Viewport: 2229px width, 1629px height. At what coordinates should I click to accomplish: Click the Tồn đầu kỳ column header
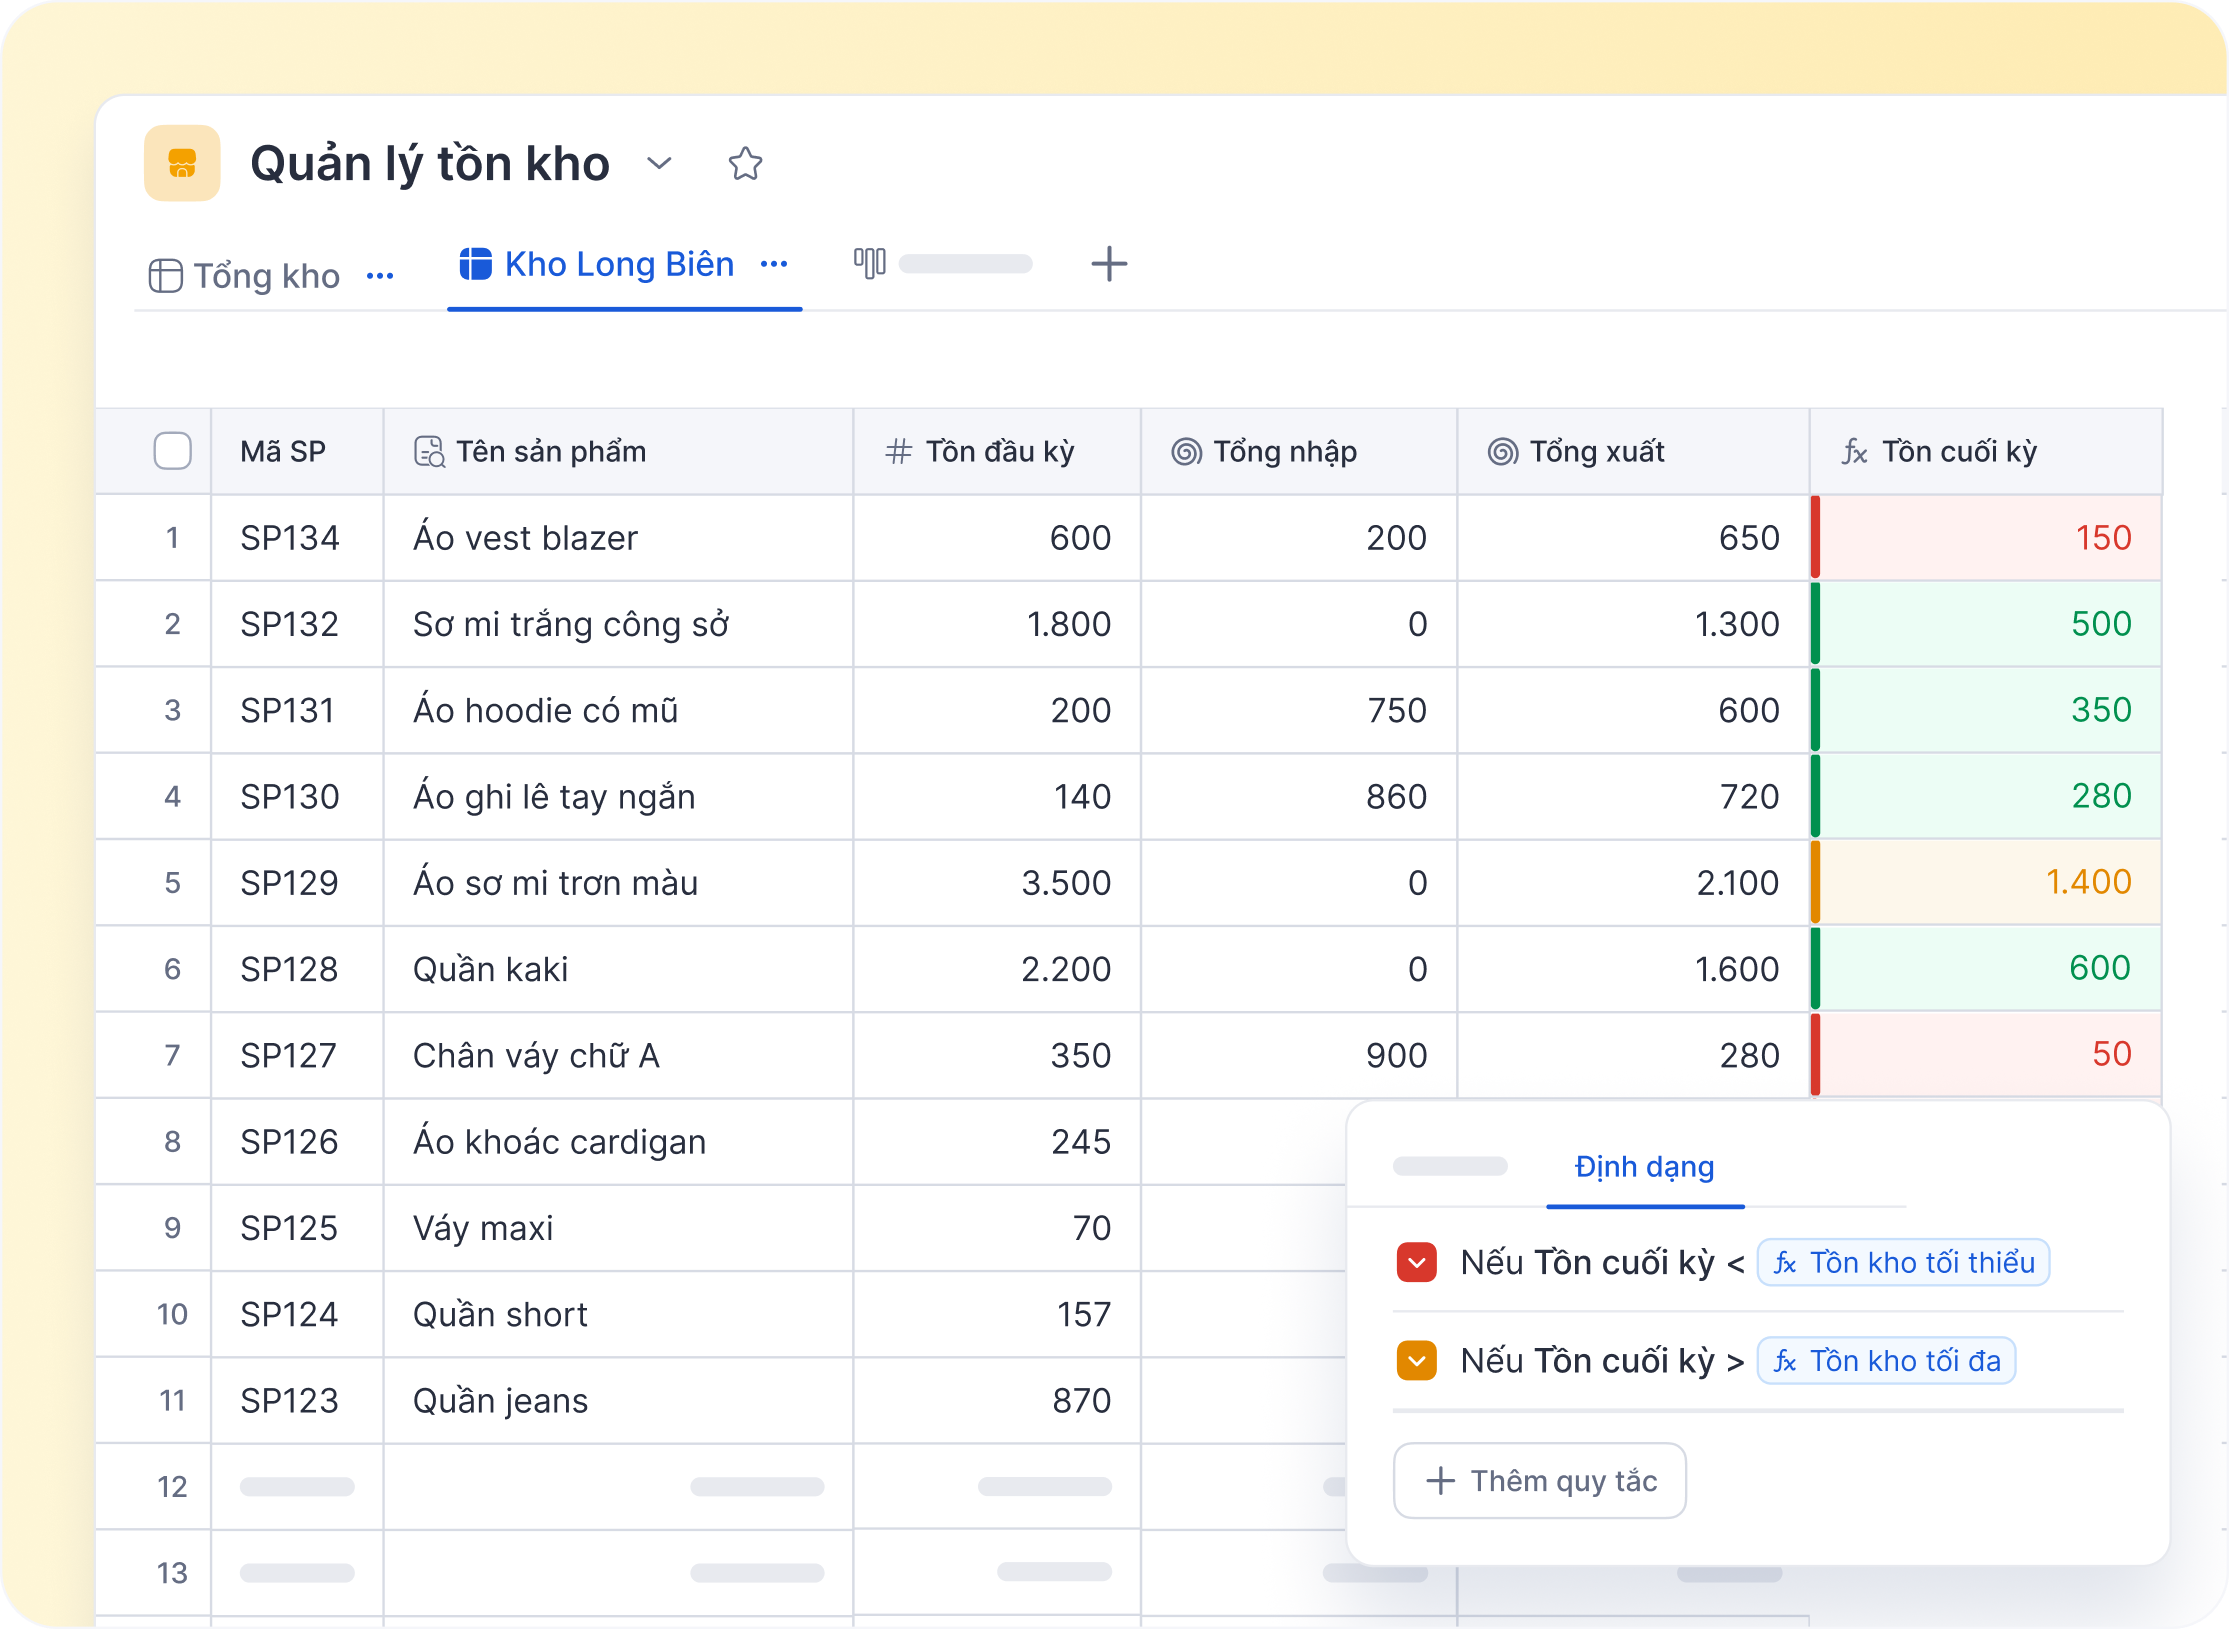[x=999, y=452]
